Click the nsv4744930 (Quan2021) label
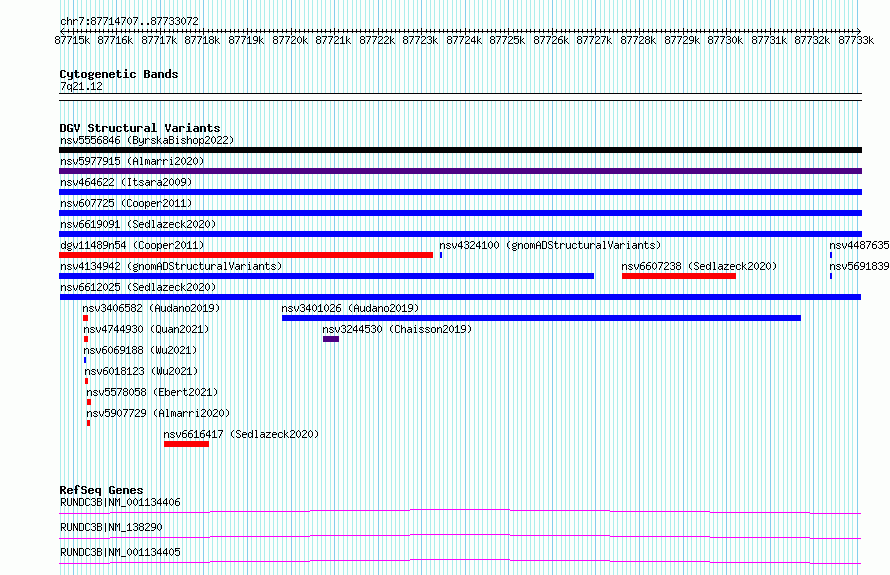The height and width of the screenshot is (575, 890). pos(146,329)
